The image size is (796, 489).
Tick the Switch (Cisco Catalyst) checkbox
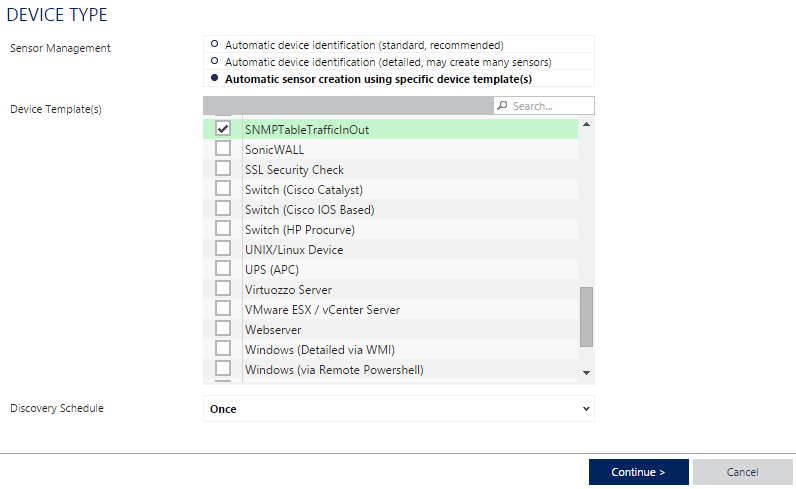(x=222, y=188)
